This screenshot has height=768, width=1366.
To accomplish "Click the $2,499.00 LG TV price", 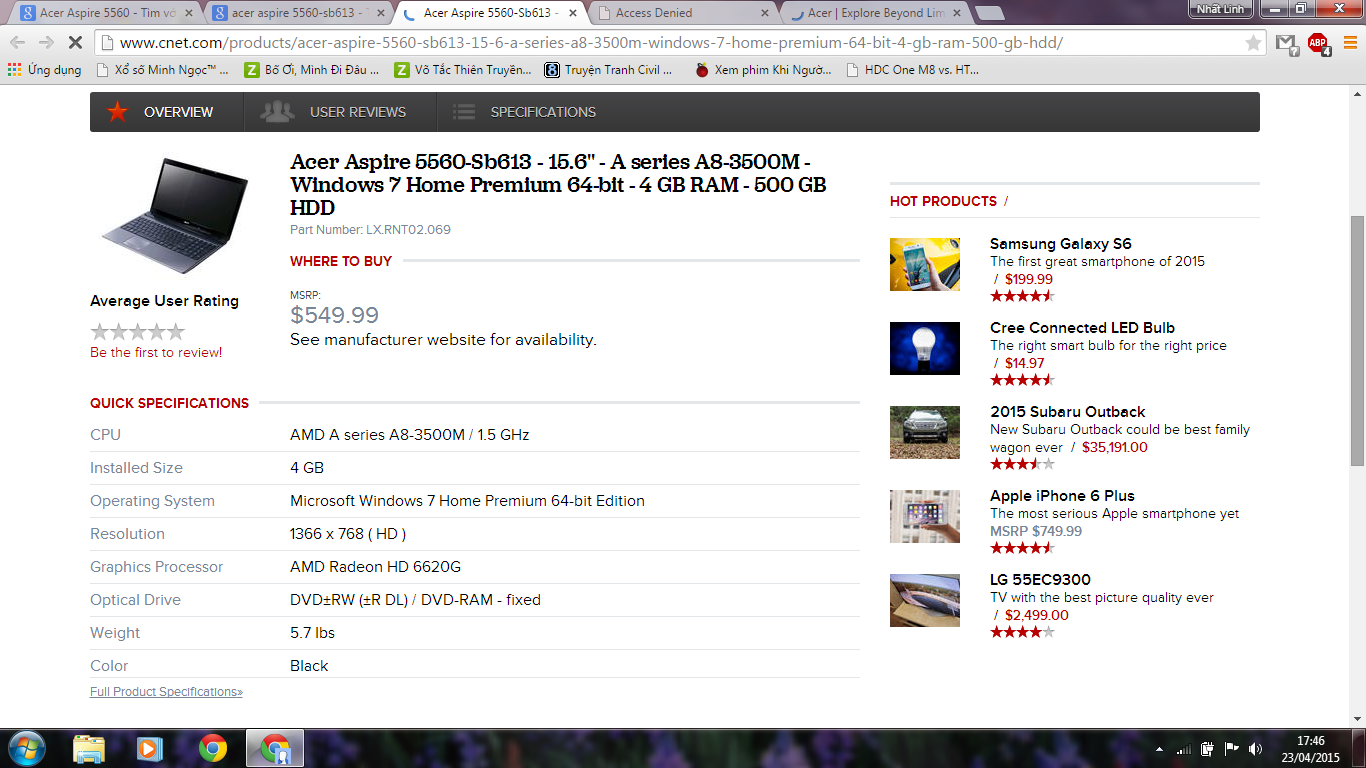I will pyautogui.click(x=1037, y=616).
